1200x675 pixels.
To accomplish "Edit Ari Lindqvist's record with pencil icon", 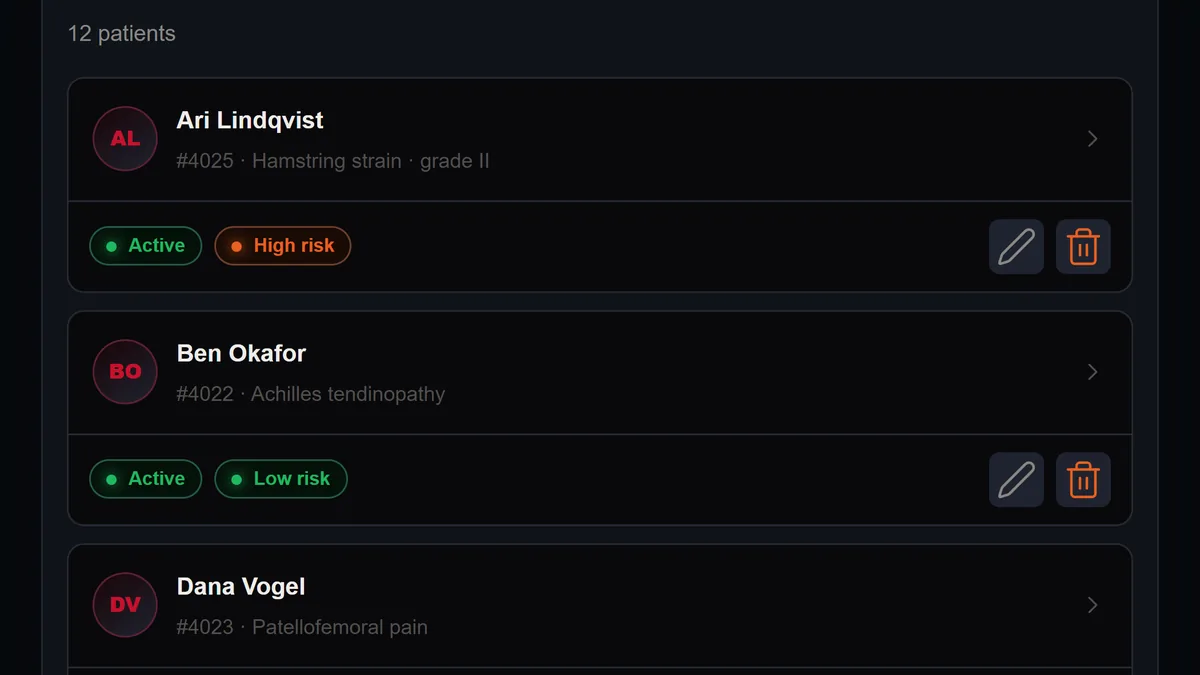I will pos(1016,246).
